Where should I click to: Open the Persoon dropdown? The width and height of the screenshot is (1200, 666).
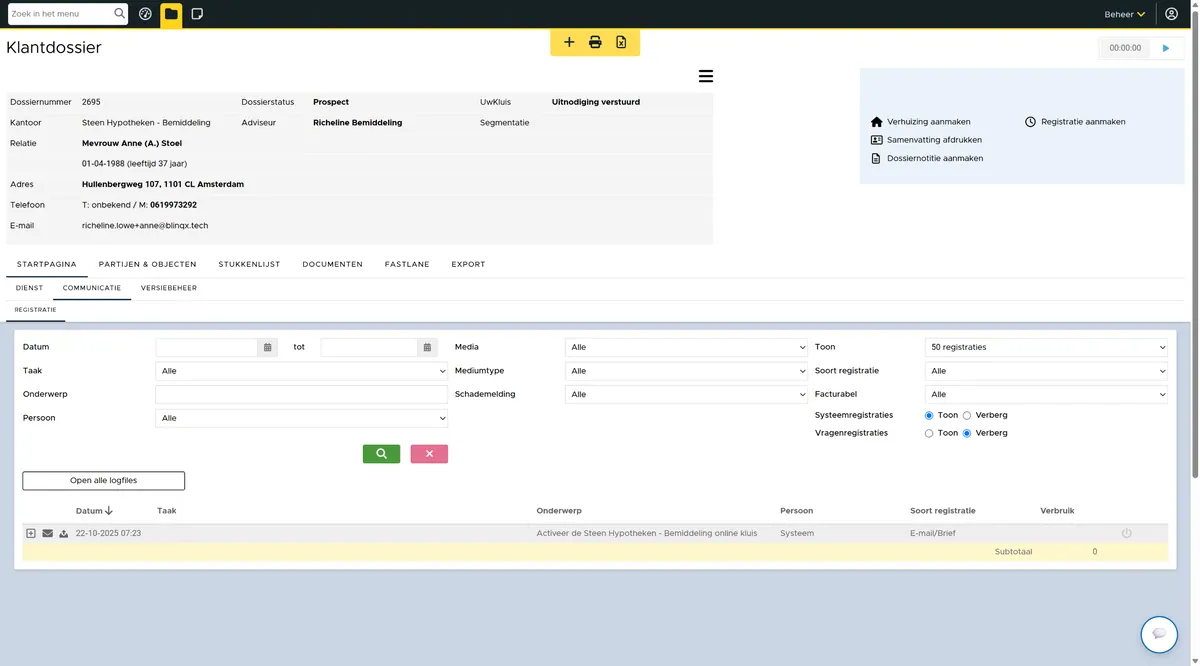pos(301,418)
